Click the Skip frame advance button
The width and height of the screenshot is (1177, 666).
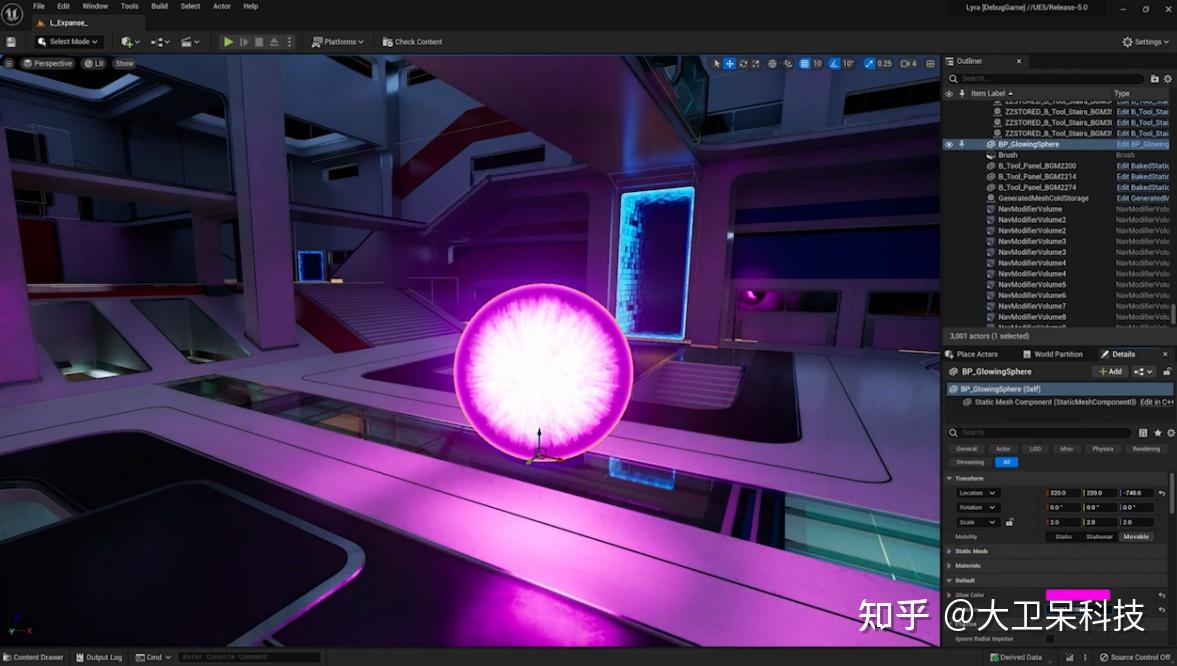coord(244,42)
